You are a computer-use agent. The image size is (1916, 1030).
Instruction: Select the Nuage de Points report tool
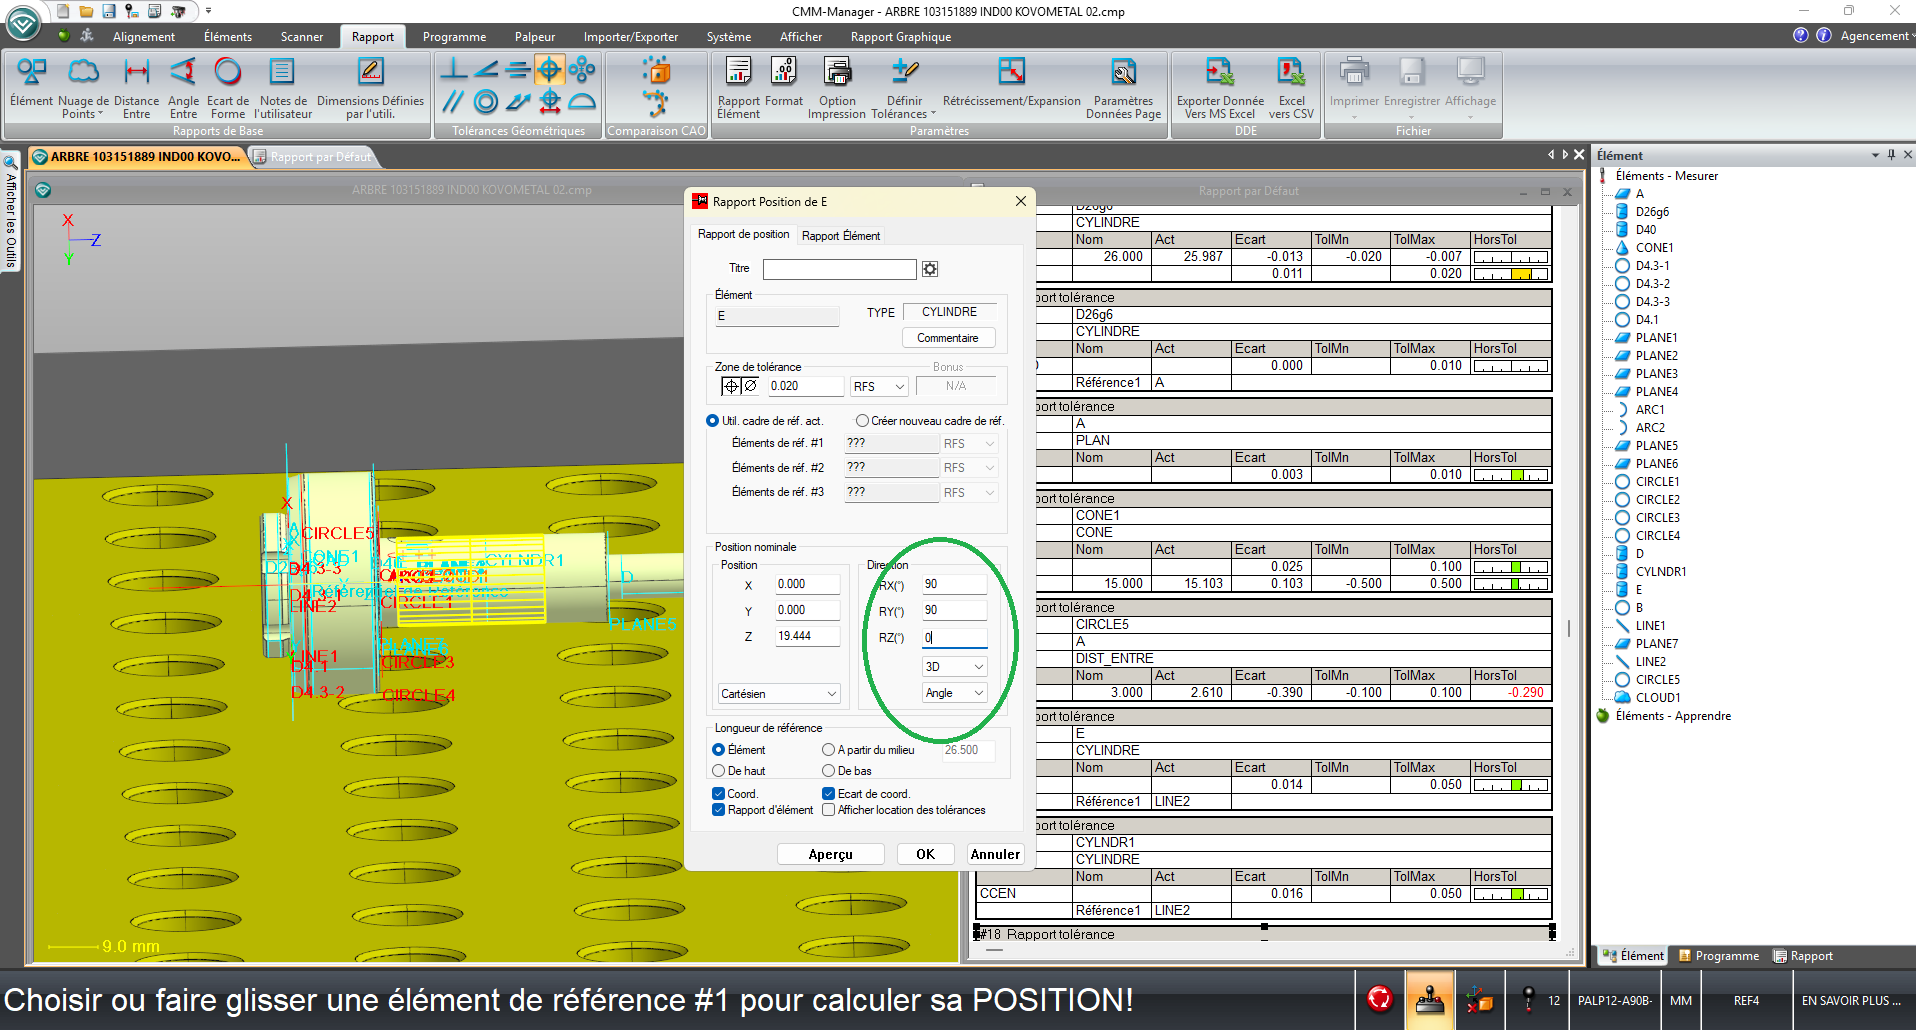83,88
